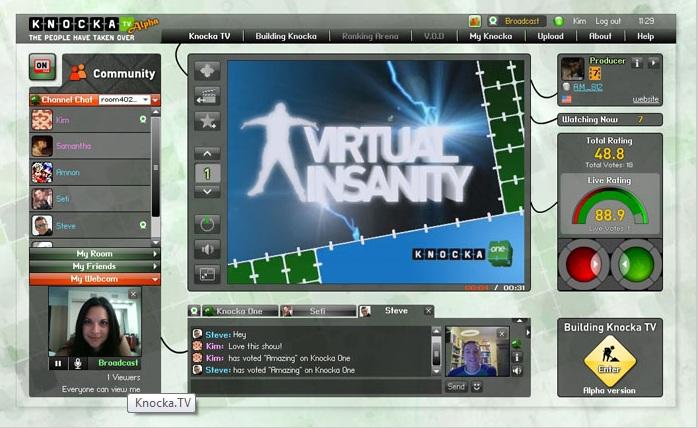
Task: Click the orange arrow beside the room dropdown
Action: click(155, 100)
